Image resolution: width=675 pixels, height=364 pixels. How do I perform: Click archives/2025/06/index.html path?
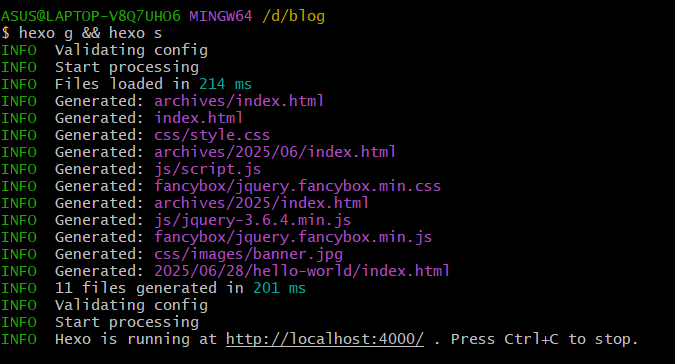(275, 152)
